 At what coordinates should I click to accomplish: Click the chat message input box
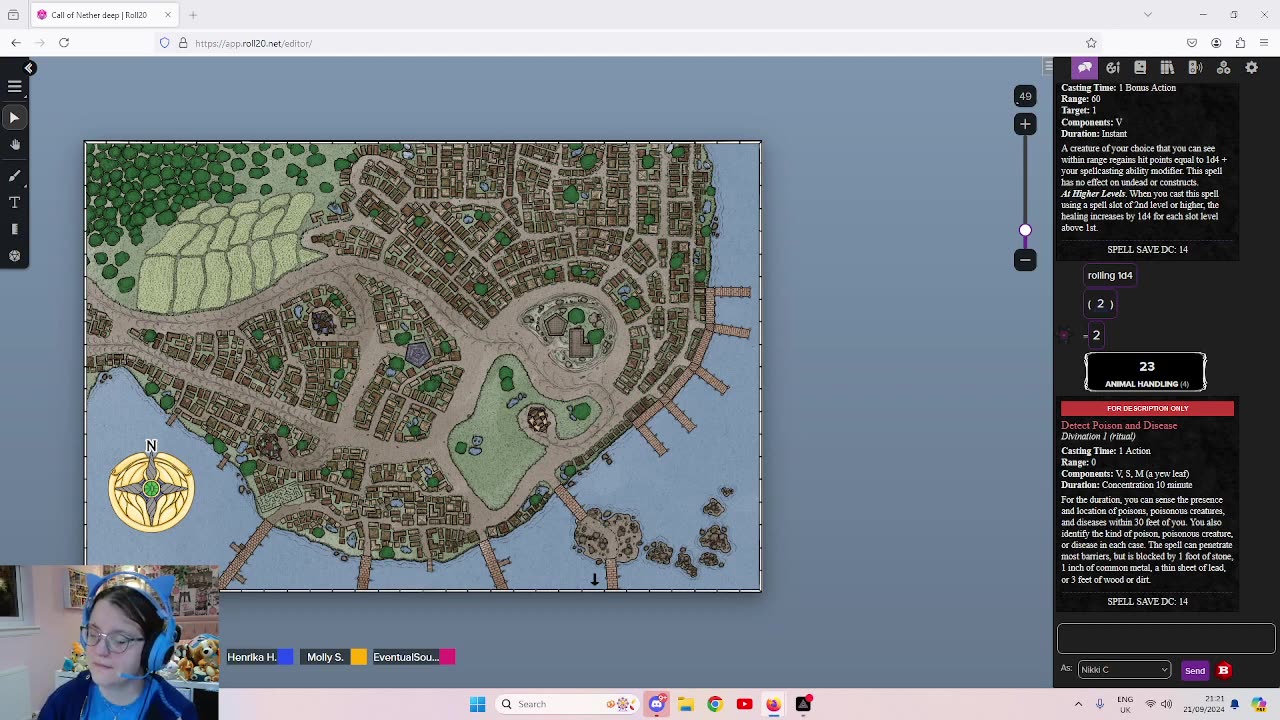(1166, 638)
